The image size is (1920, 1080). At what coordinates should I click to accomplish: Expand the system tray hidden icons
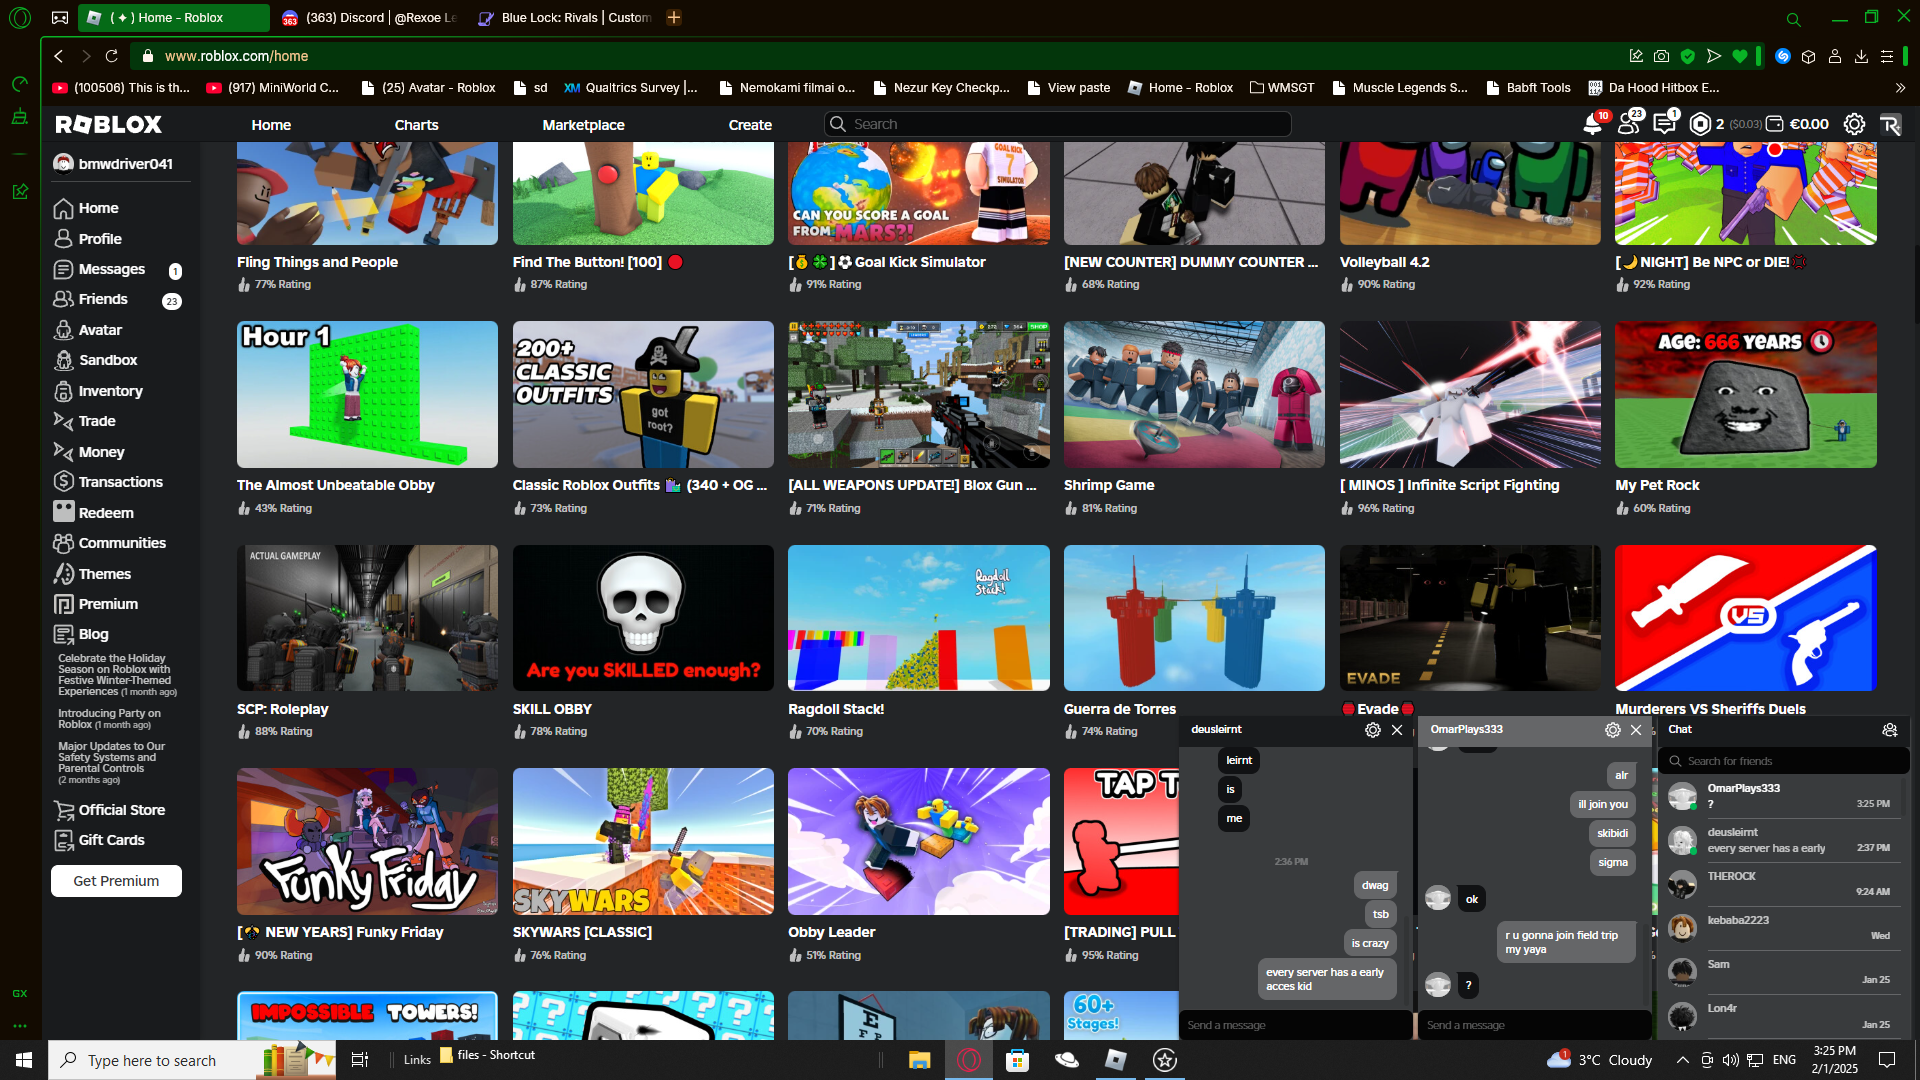click(x=1682, y=1060)
